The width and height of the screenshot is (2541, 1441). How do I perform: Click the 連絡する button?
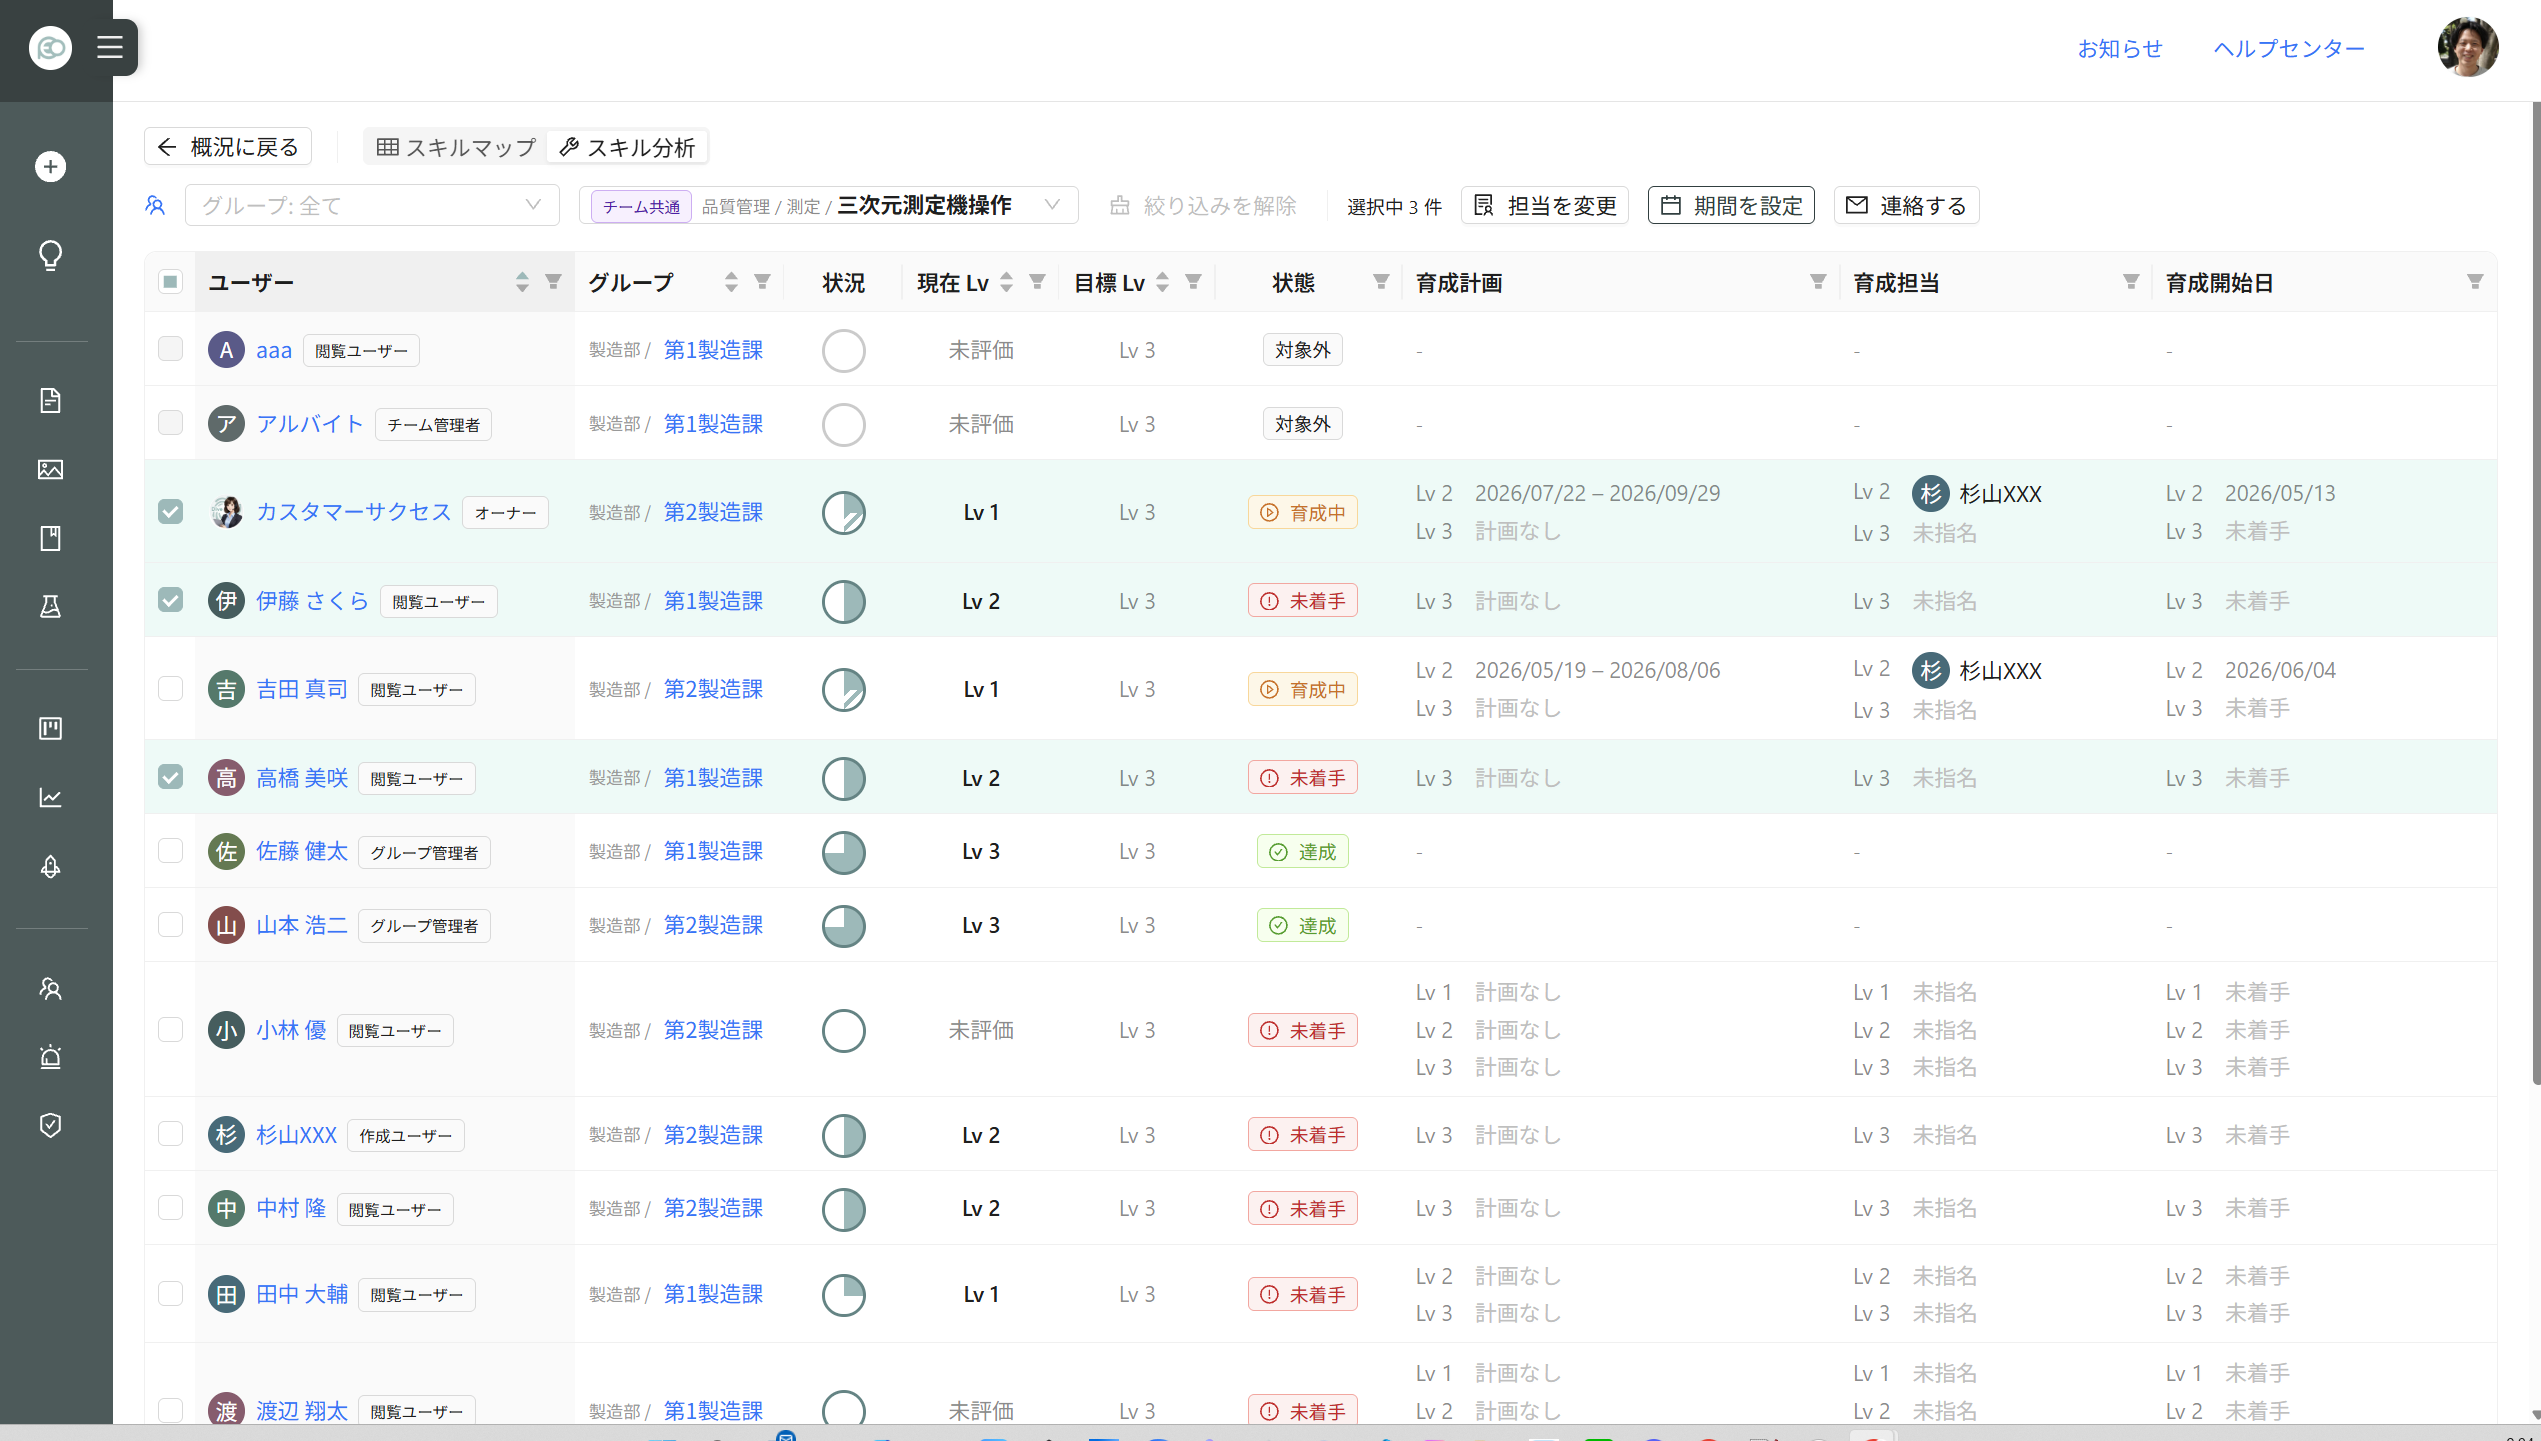click(1906, 205)
